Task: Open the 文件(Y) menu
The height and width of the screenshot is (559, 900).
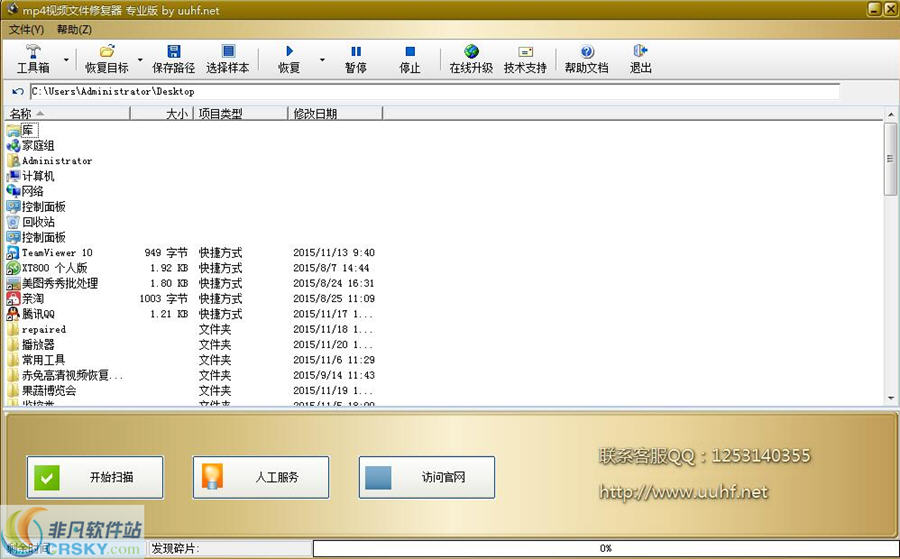Action: click(26, 29)
